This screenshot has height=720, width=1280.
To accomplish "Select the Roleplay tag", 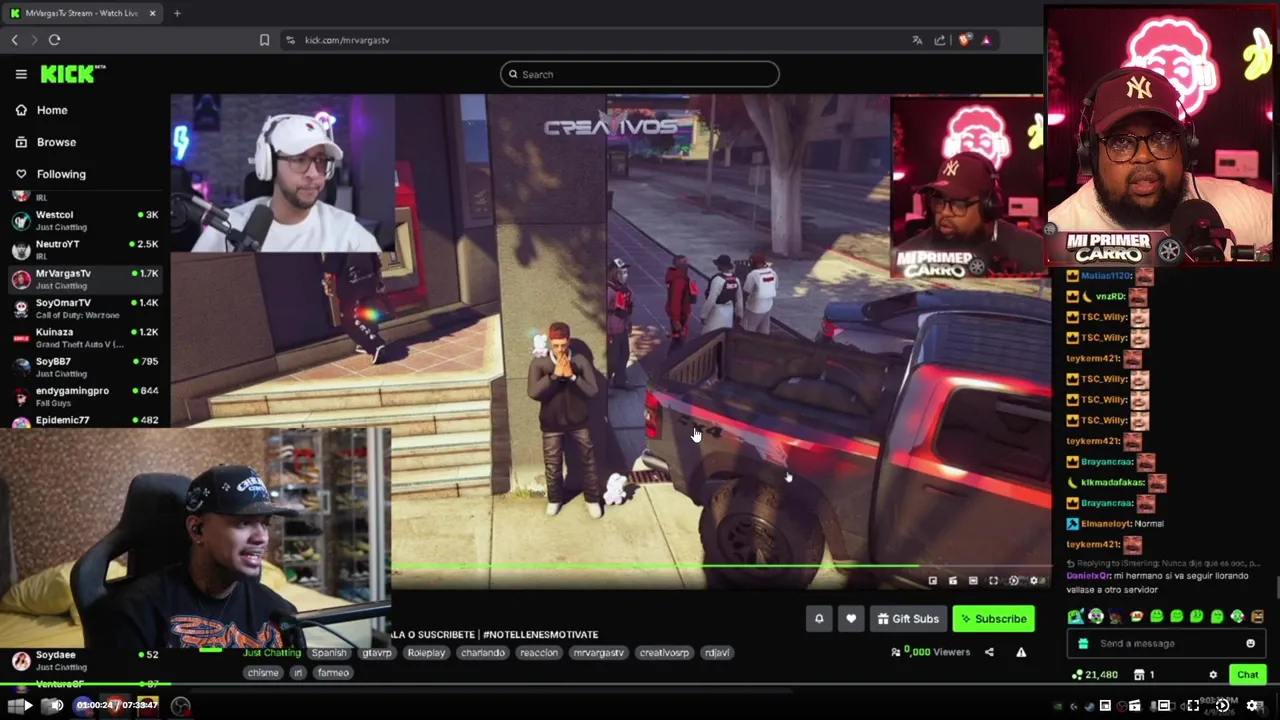I will [426, 653].
